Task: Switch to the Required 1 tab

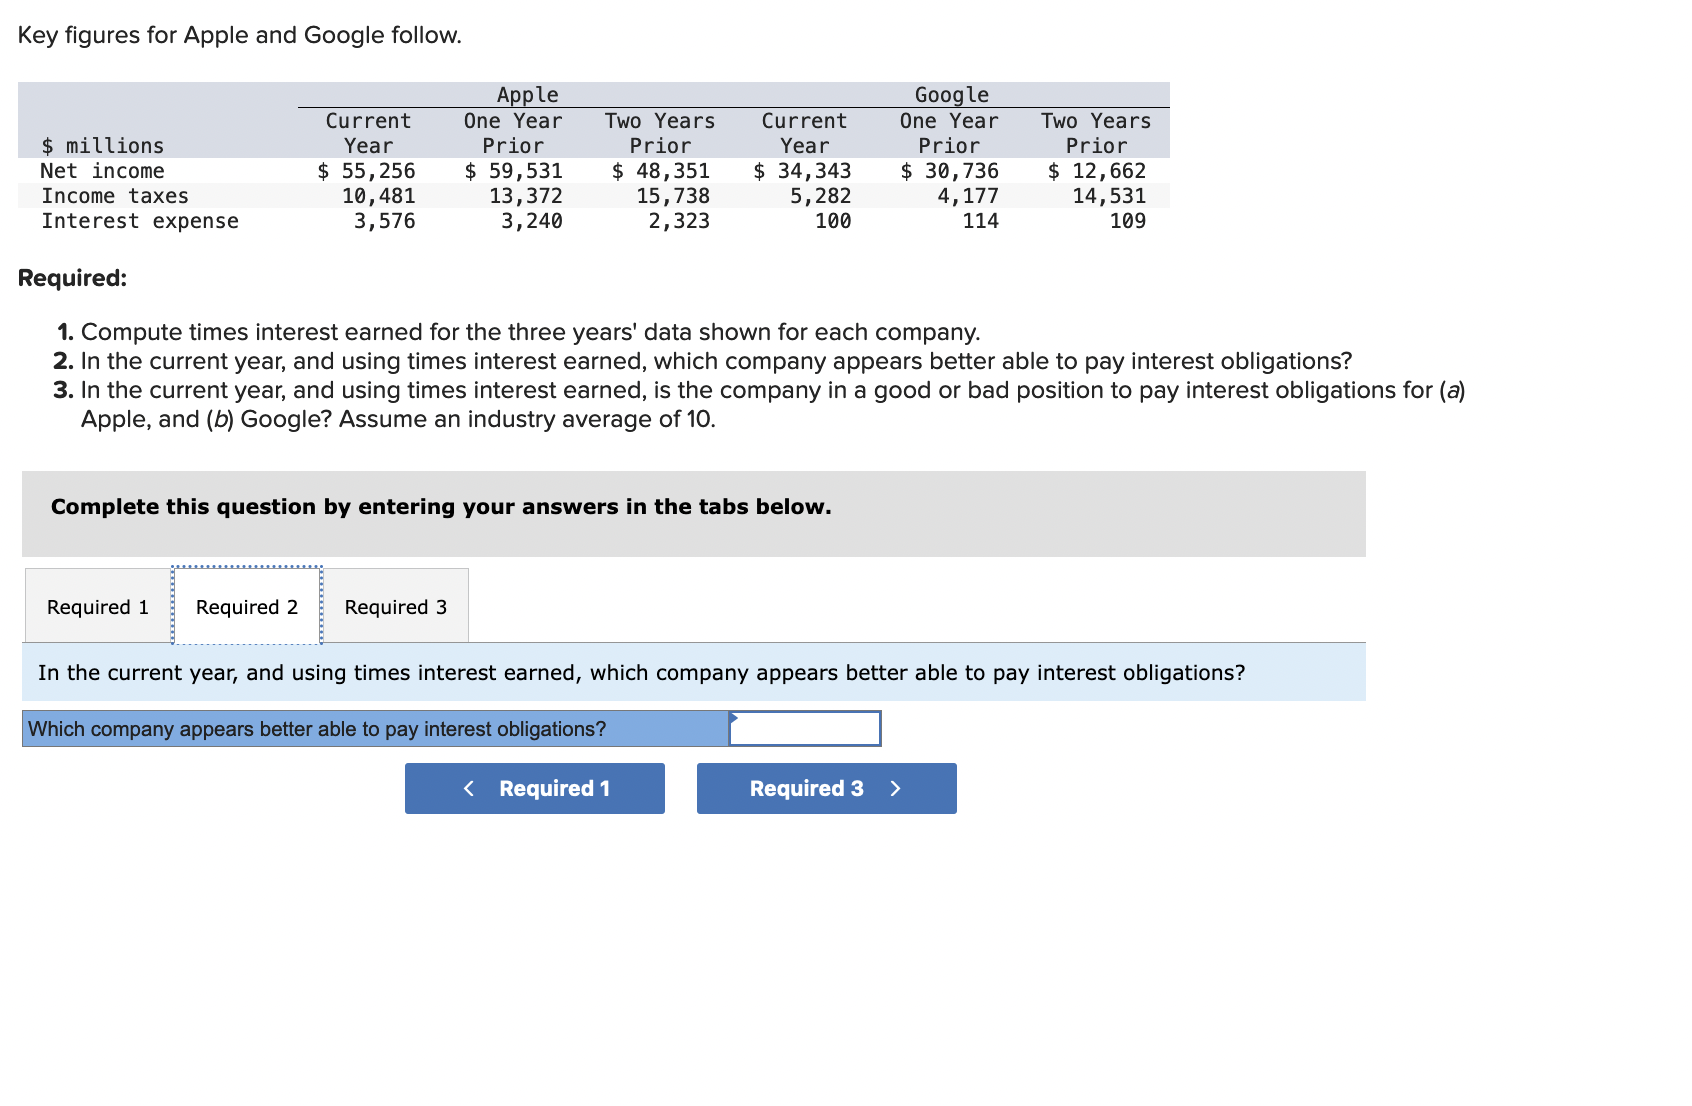Action: (x=96, y=606)
